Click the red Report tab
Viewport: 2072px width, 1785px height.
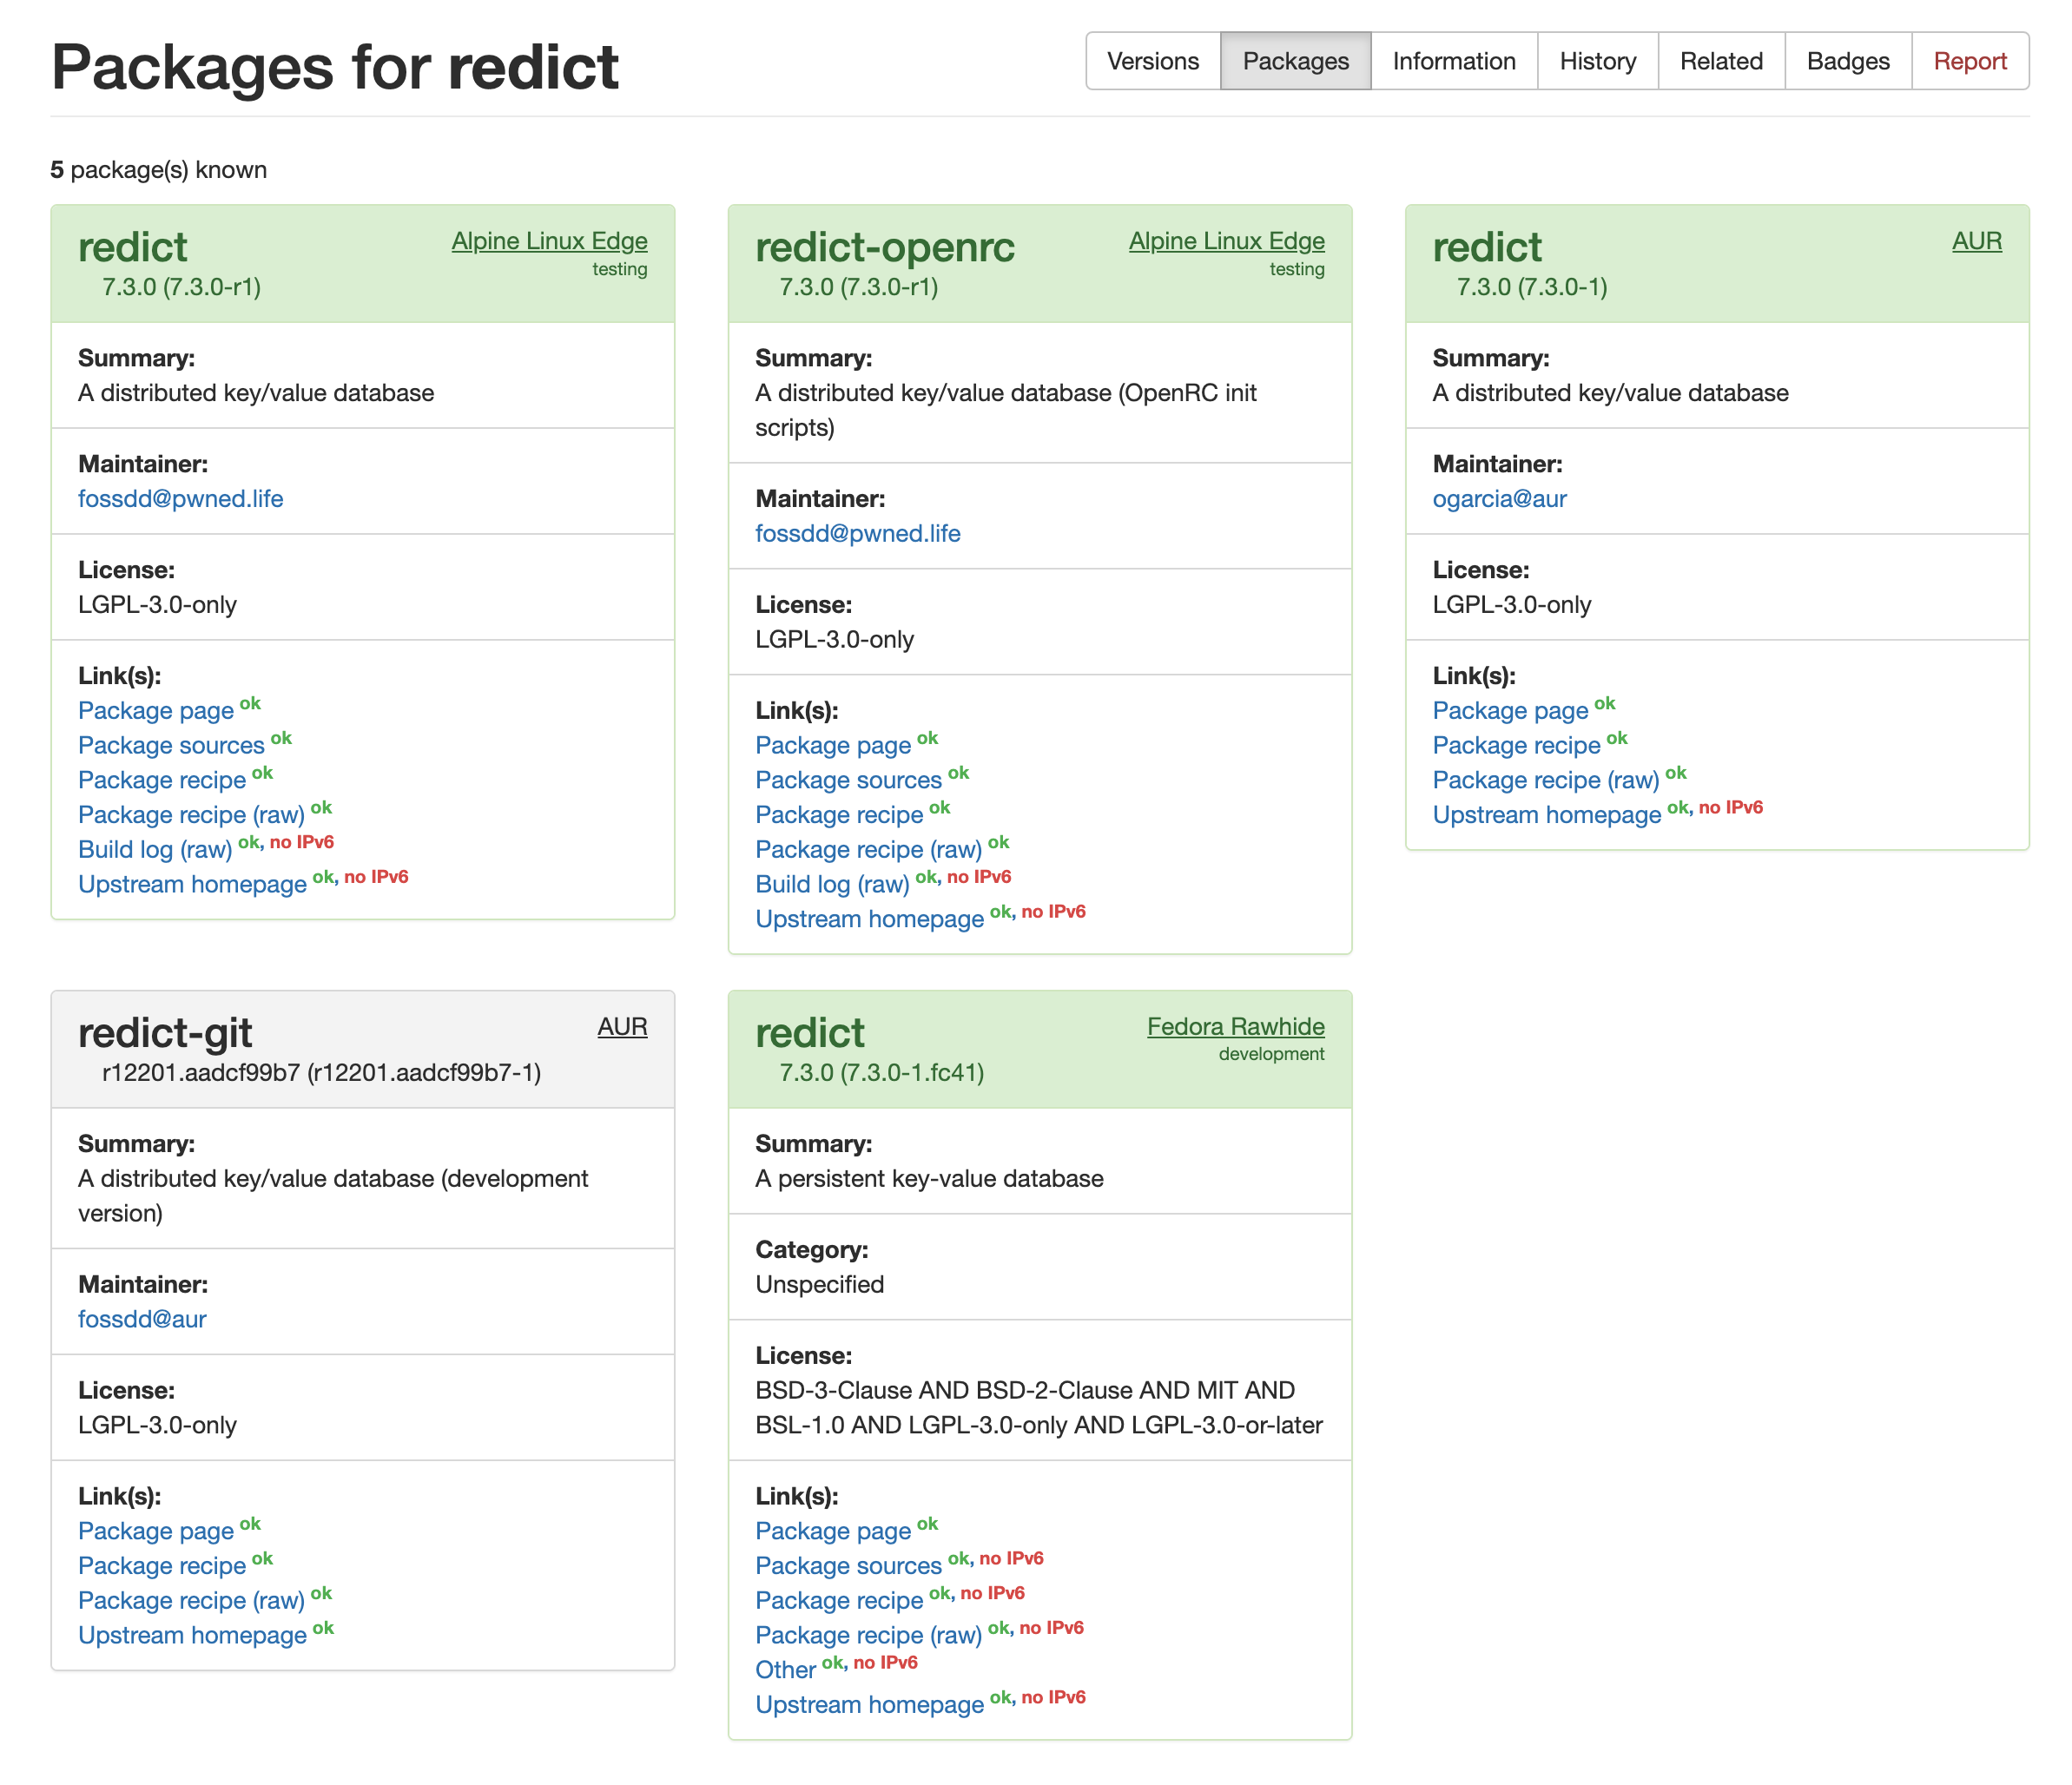click(1969, 61)
